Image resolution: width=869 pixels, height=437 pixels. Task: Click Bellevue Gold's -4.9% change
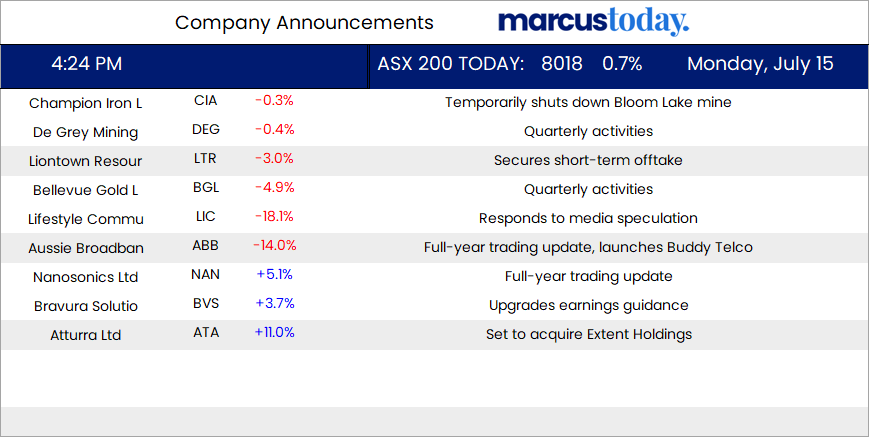pos(273,189)
